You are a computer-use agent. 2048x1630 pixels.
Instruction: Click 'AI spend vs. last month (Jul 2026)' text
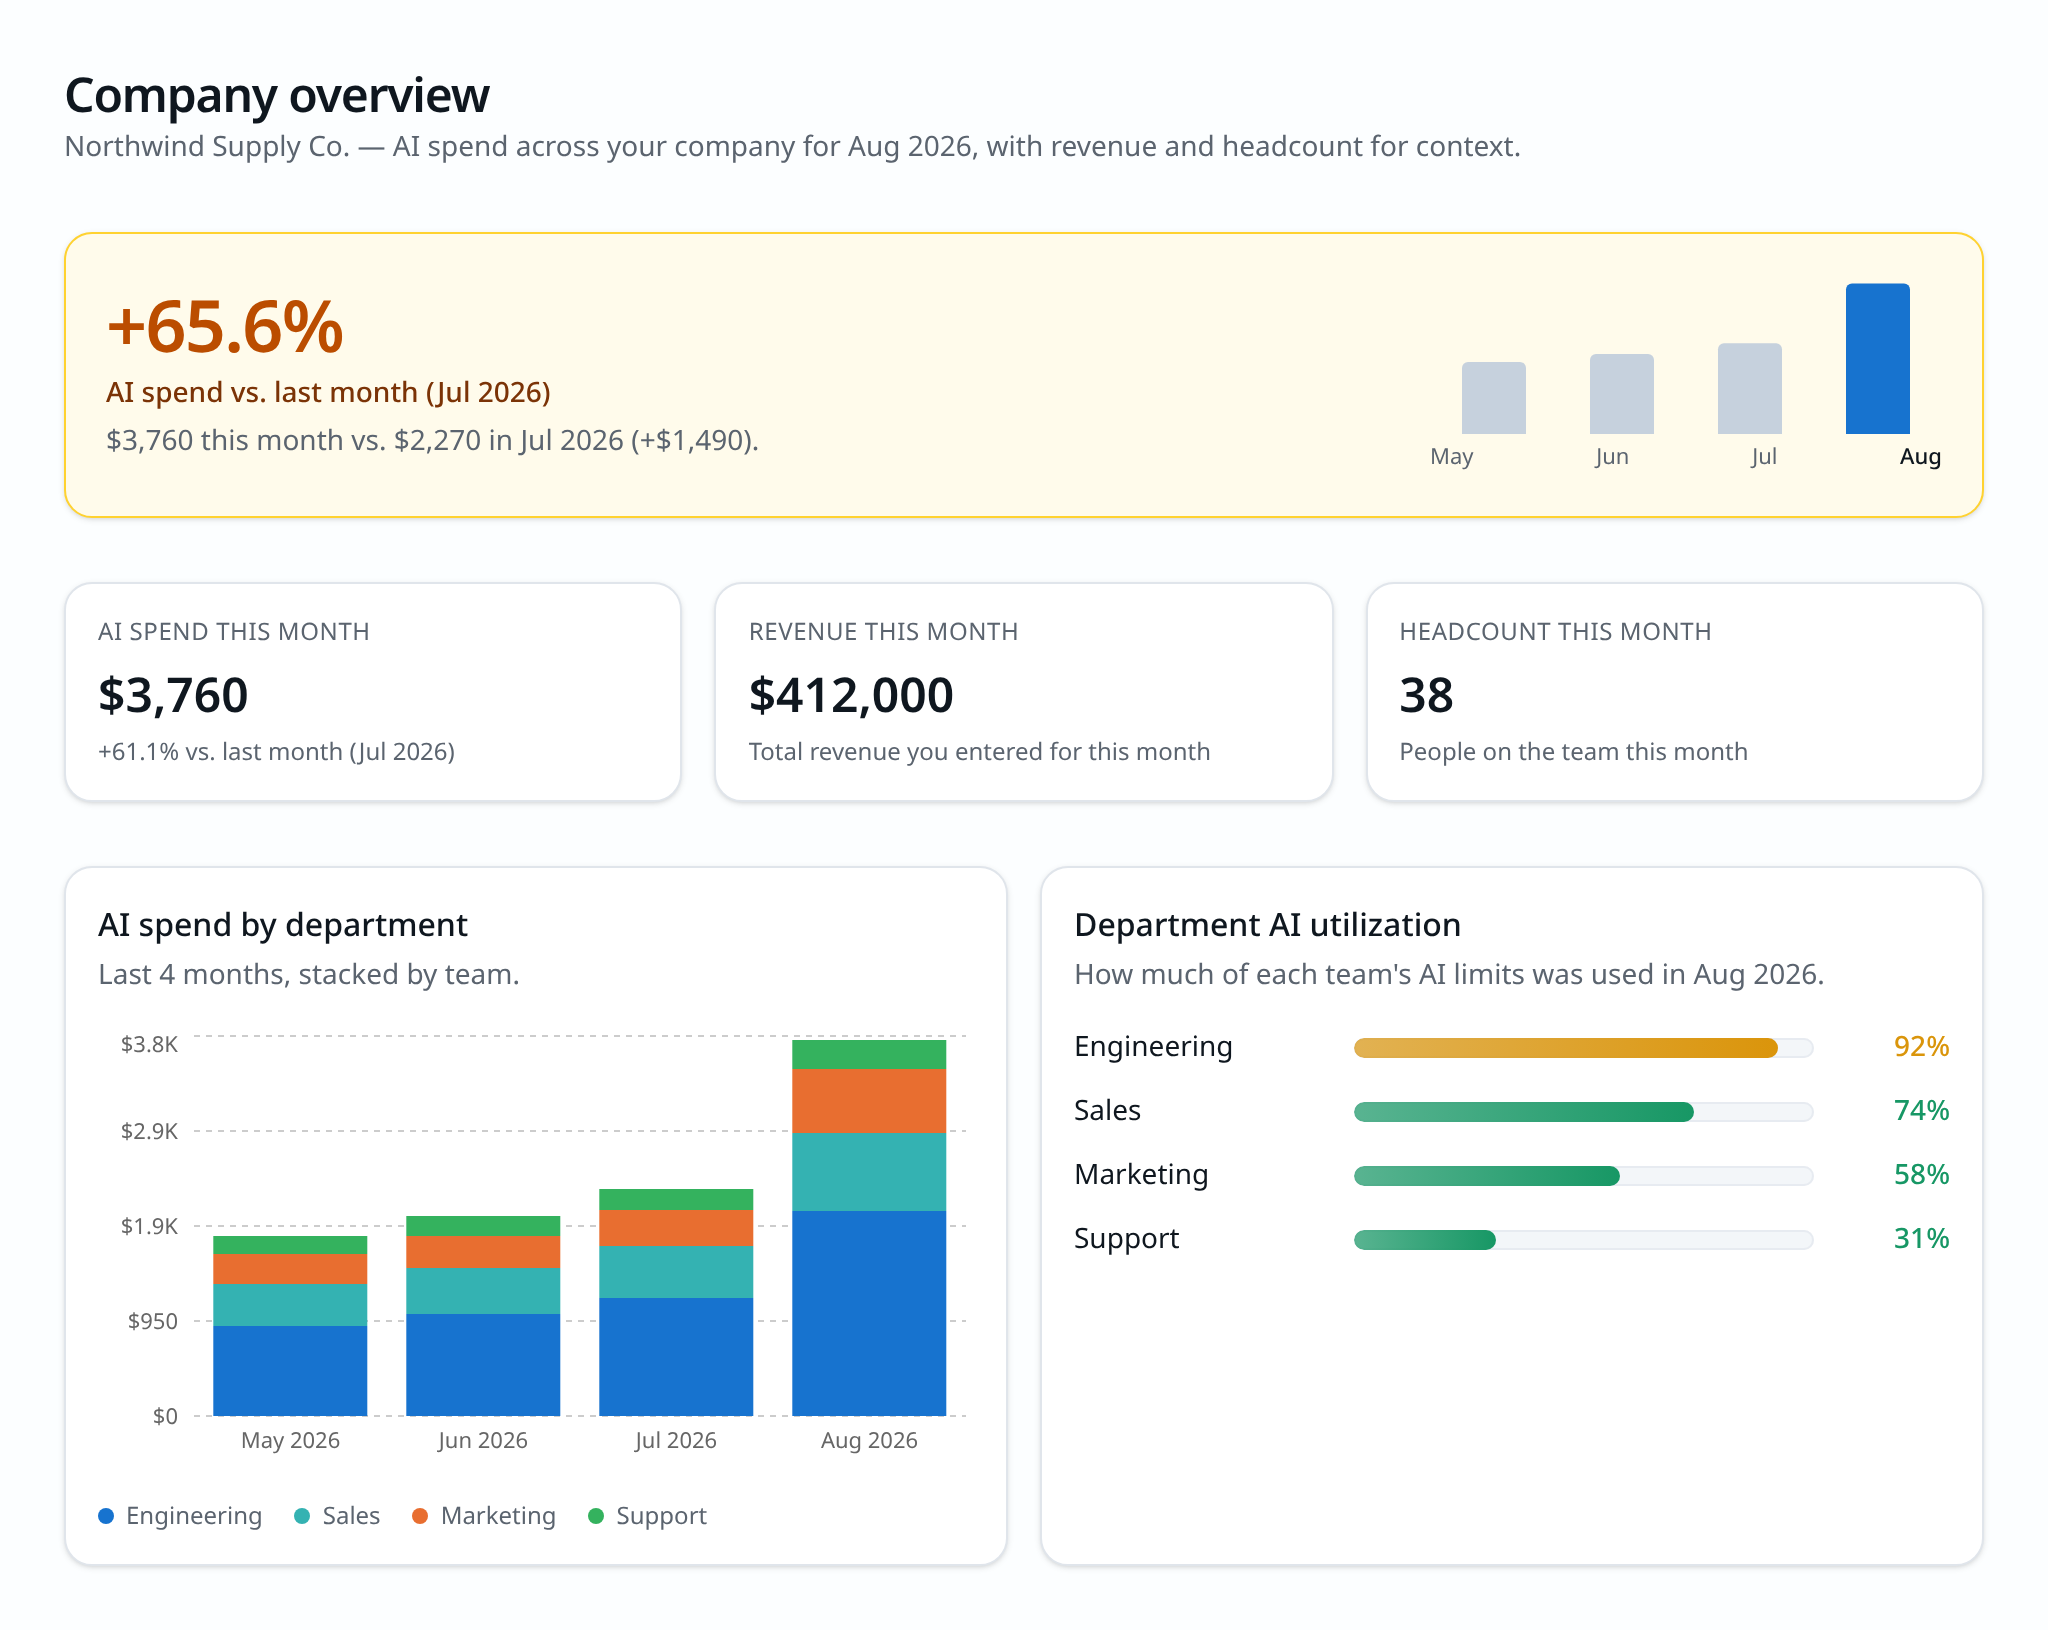(x=328, y=393)
